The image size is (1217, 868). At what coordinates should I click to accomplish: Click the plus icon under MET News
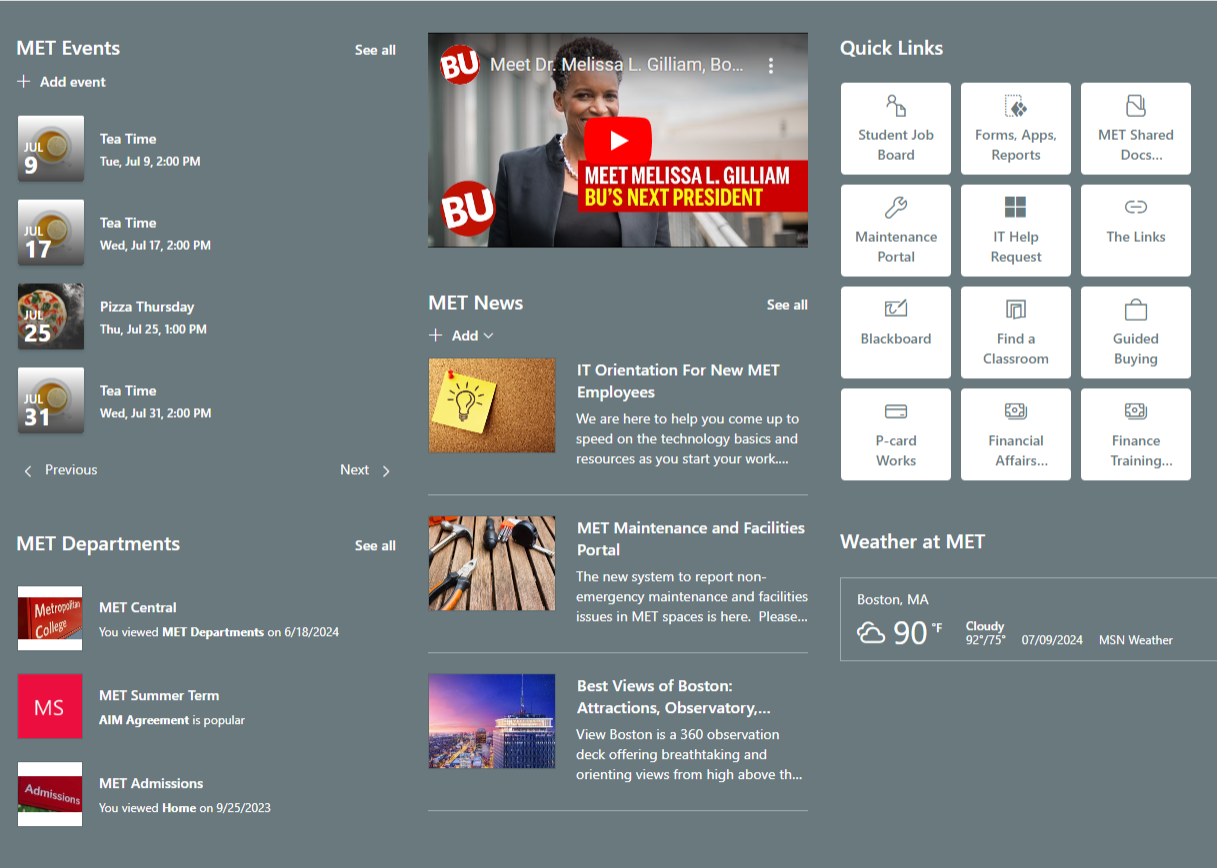coord(435,336)
